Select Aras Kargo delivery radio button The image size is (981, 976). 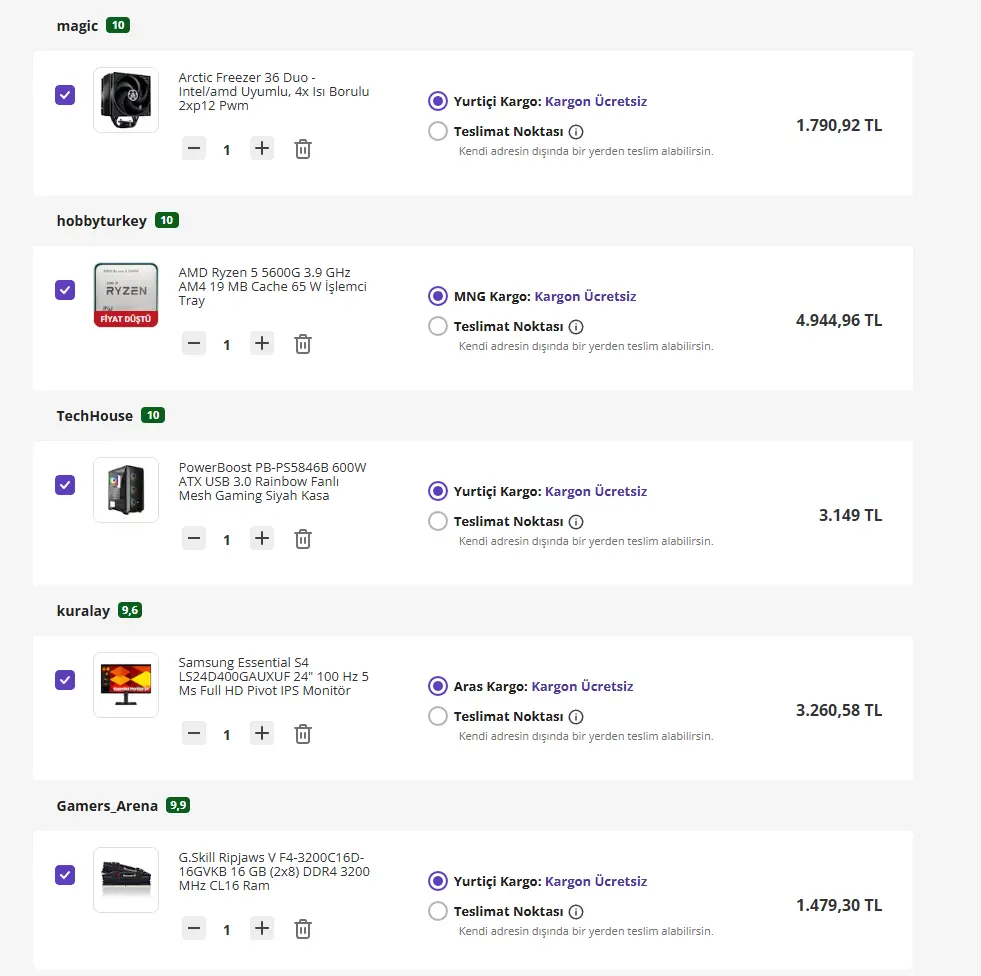coord(438,686)
